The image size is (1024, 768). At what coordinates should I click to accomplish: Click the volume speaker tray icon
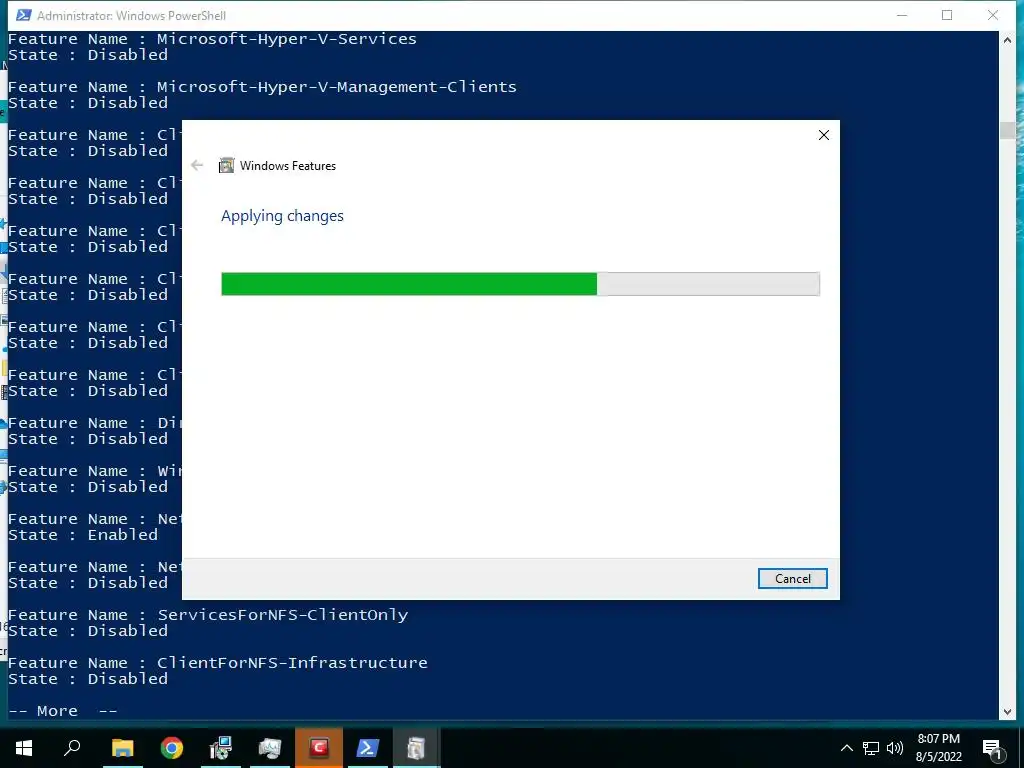(895, 748)
